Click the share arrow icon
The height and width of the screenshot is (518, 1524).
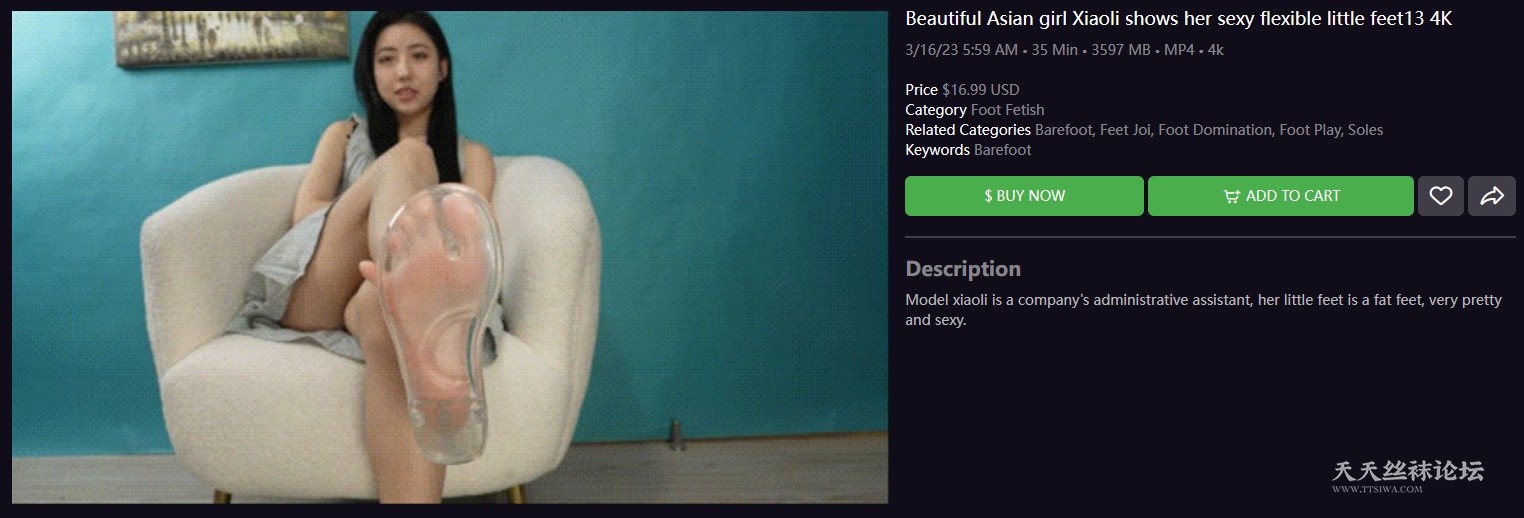1492,196
